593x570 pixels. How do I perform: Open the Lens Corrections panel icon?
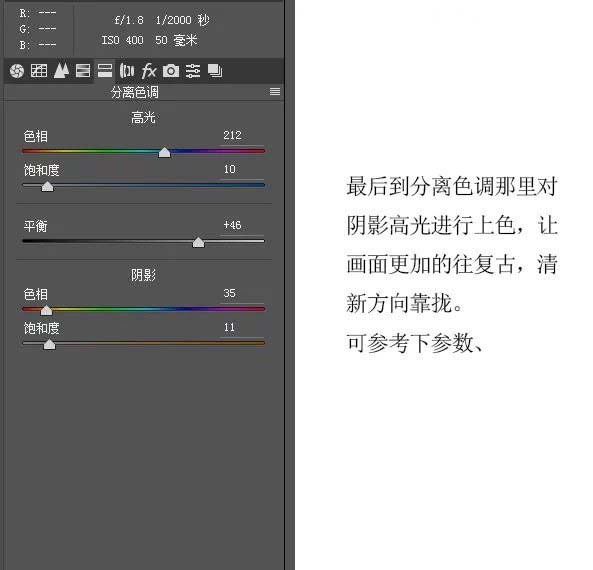(x=127, y=71)
